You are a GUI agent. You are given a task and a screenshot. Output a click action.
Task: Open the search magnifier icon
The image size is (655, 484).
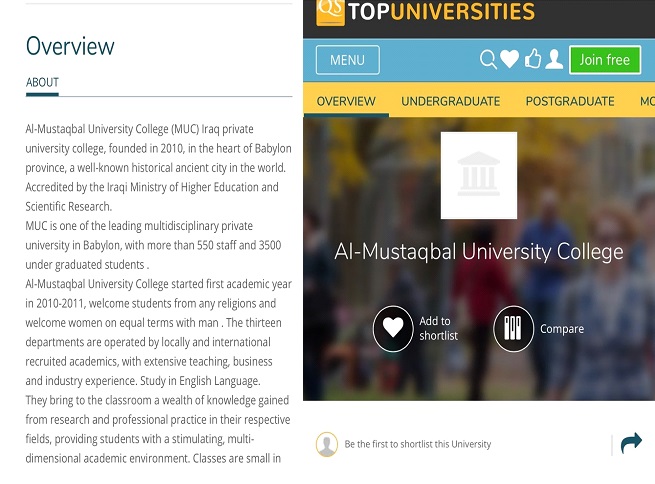[x=488, y=60]
